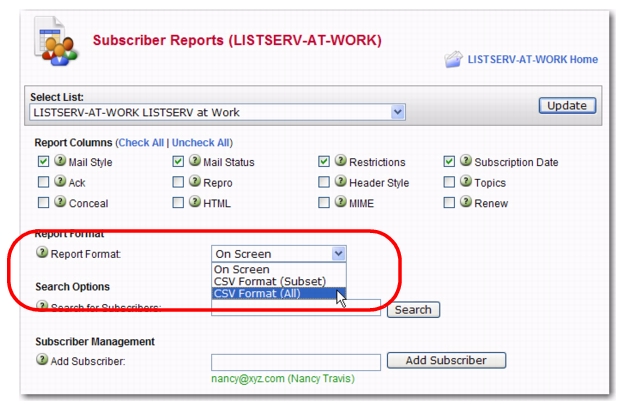Click the Add Subscriber text field
The width and height of the screenshot is (630, 404).
point(296,361)
